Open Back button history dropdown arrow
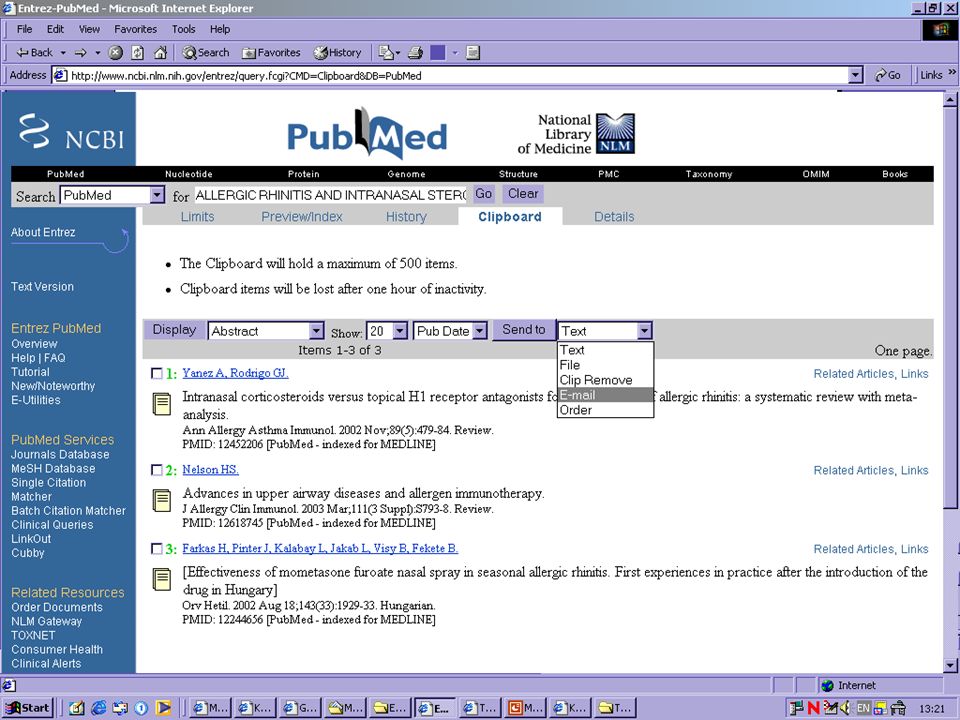Viewport: 960px width, 720px height. 63,53
